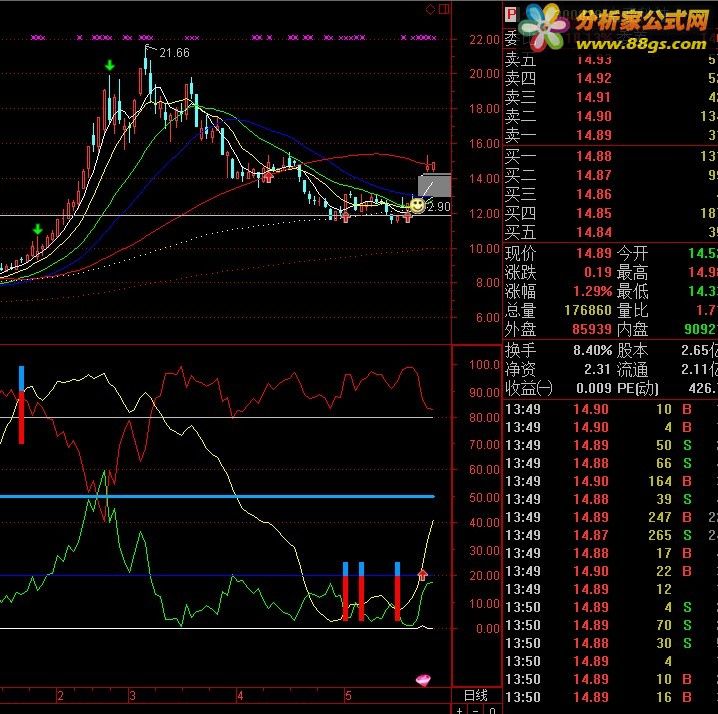Click month marker 5 on the time axis
The height and width of the screenshot is (714, 718).
pyautogui.click(x=348, y=696)
